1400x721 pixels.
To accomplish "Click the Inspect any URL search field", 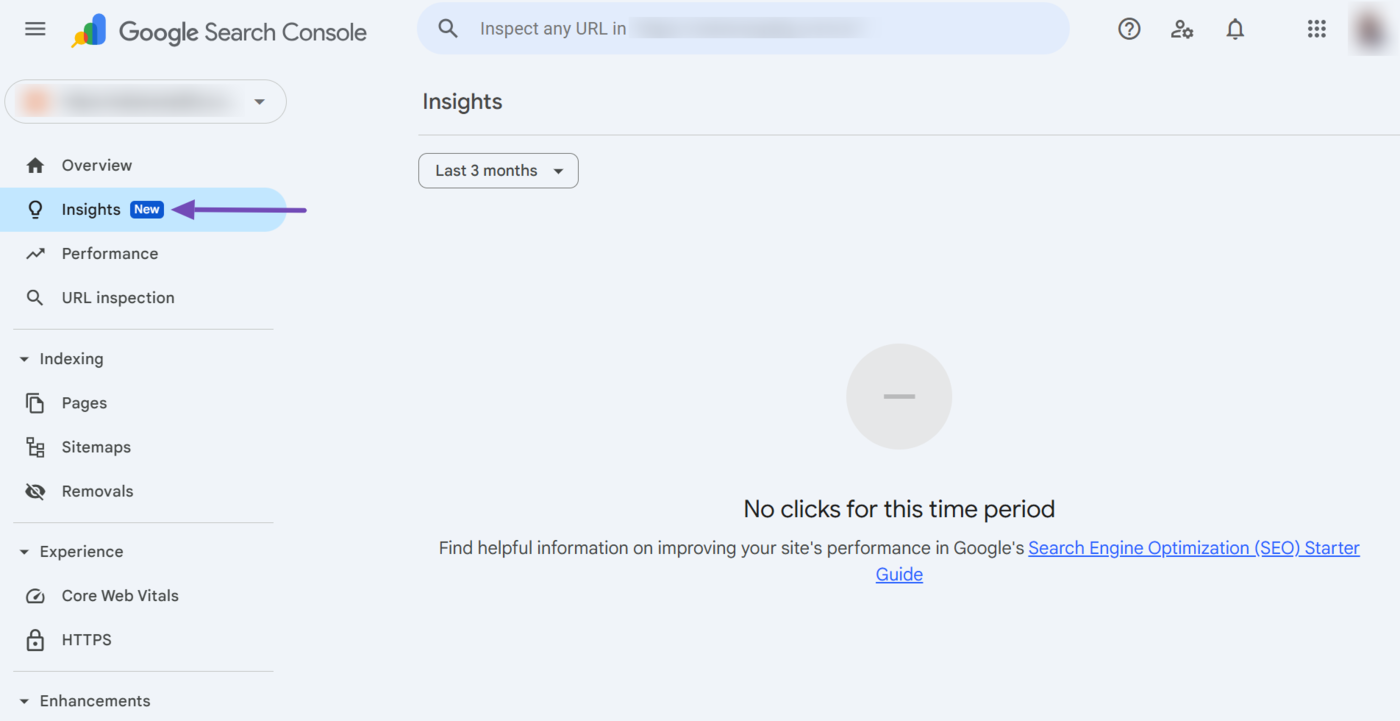I will [740, 29].
